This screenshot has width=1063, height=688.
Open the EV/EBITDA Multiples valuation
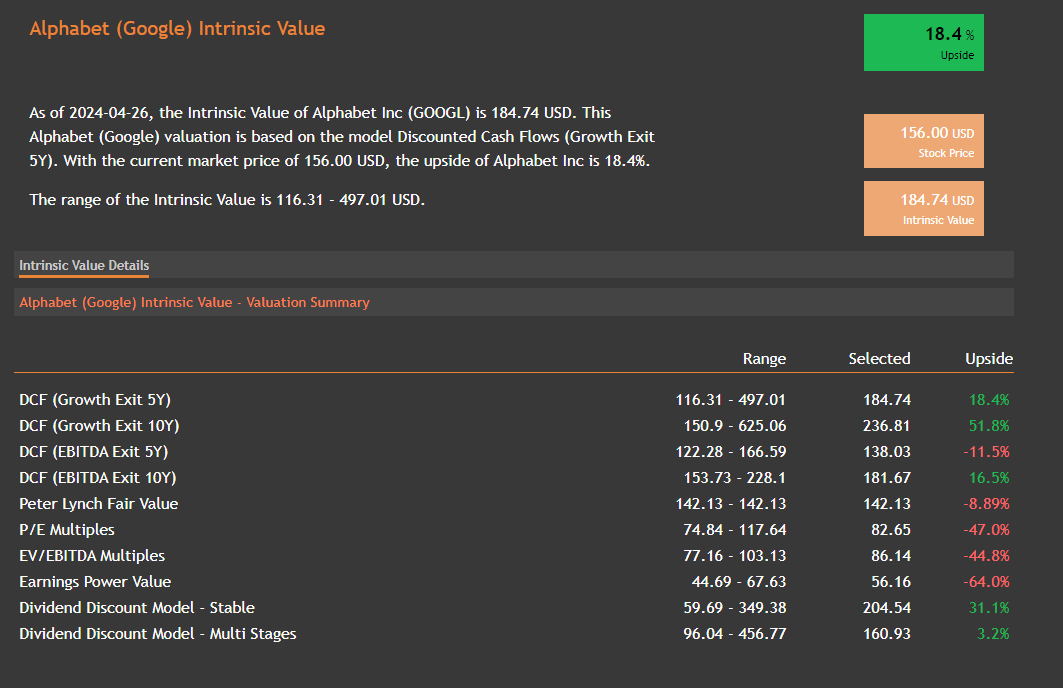coord(92,556)
